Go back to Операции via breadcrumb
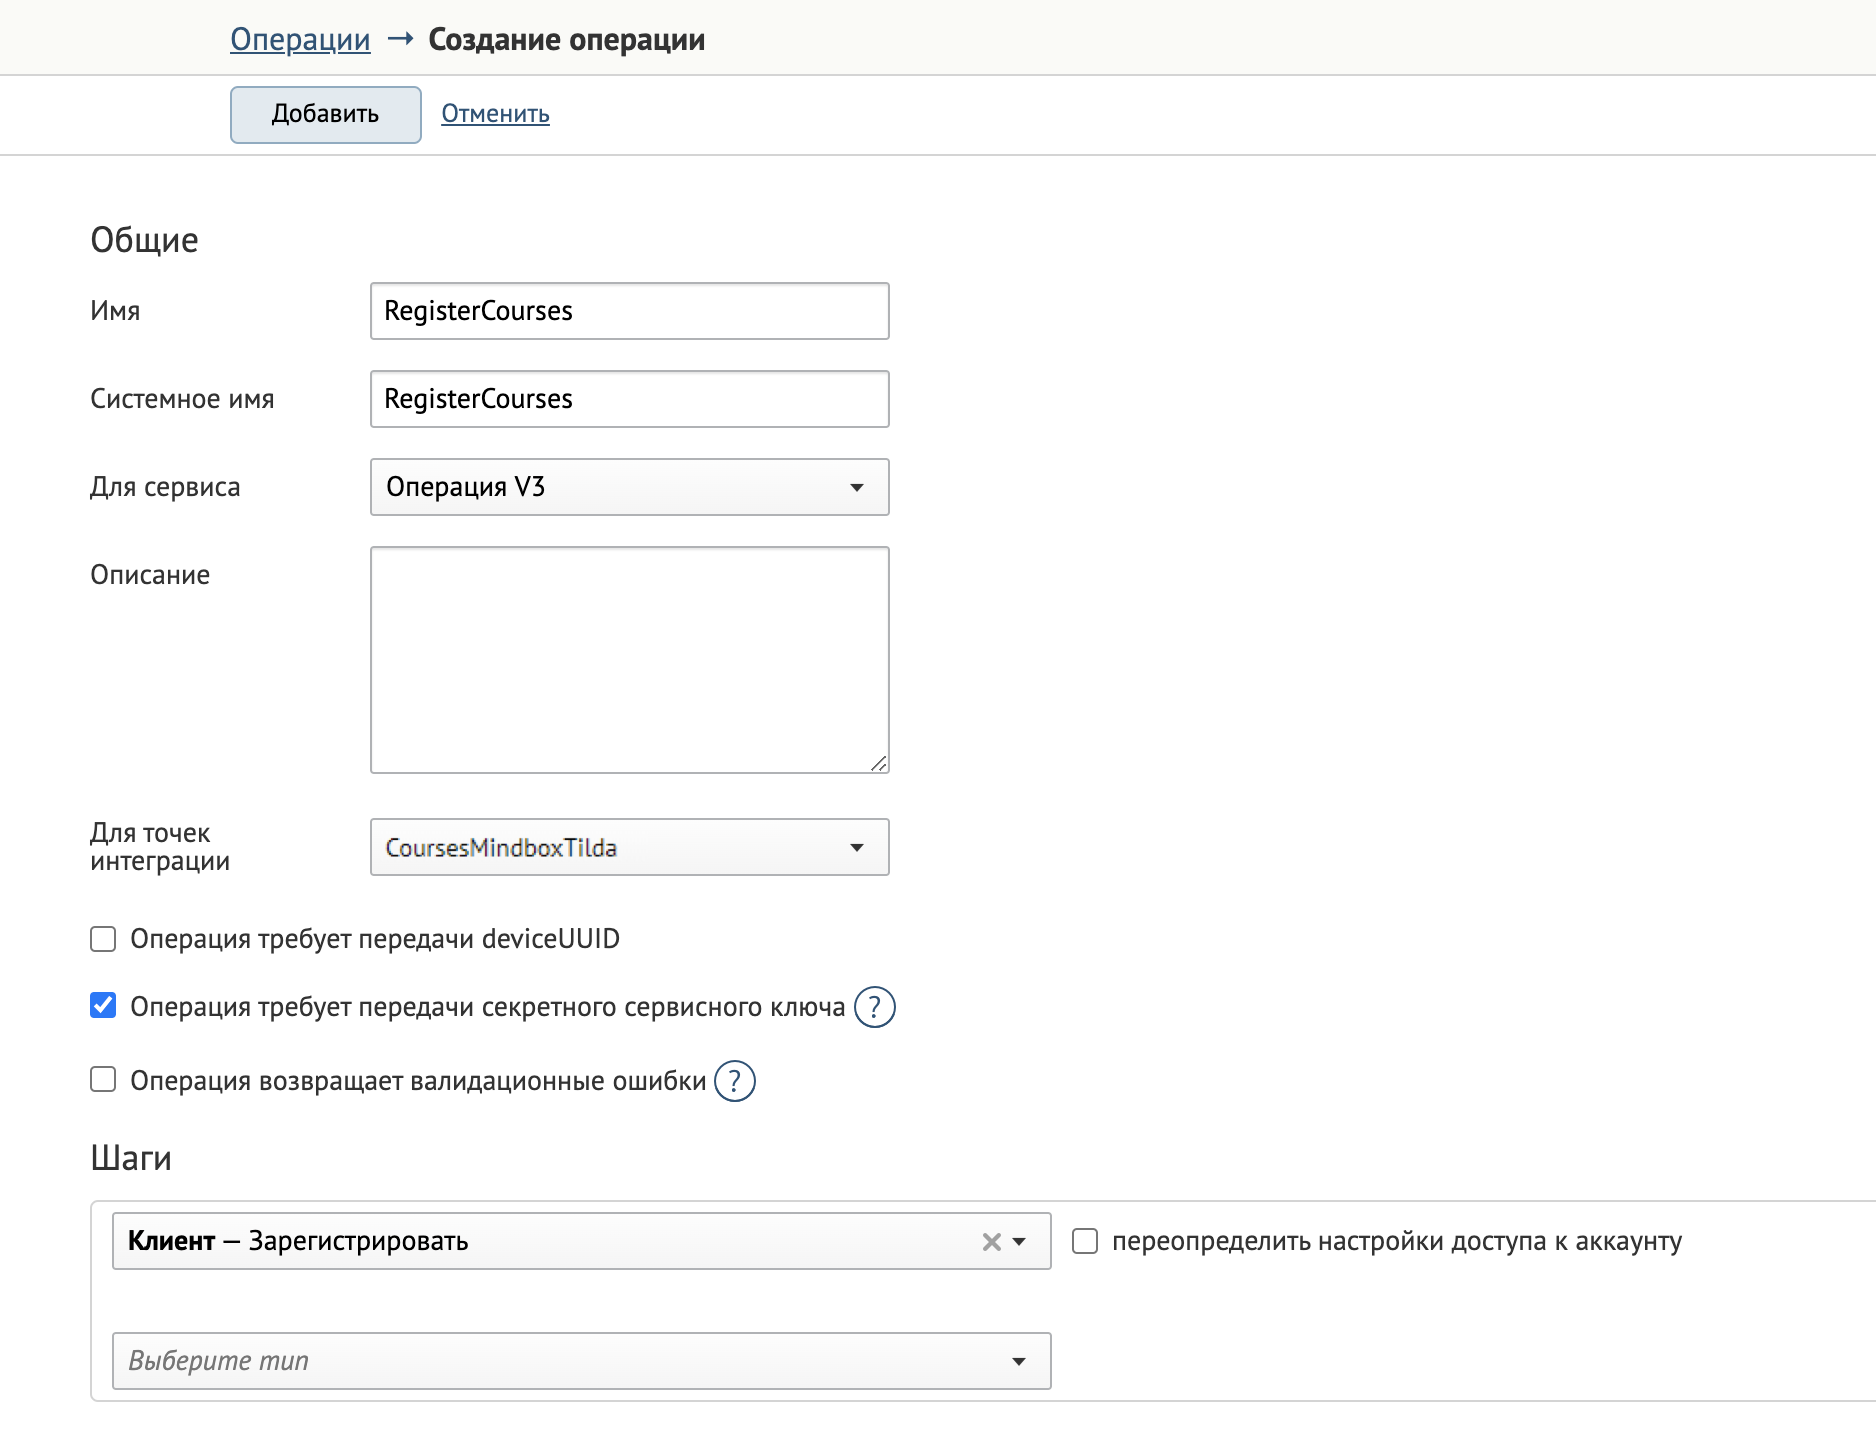 click(x=300, y=40)
